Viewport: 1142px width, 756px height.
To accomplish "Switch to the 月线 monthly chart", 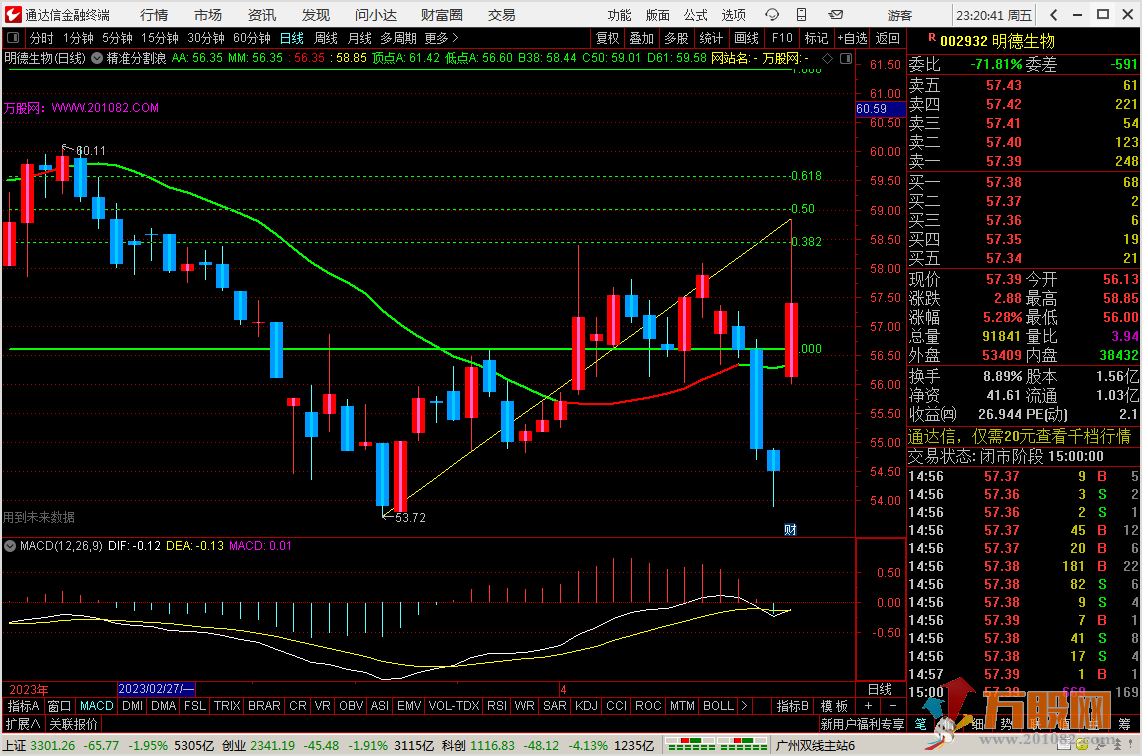I will click(360, 38).
